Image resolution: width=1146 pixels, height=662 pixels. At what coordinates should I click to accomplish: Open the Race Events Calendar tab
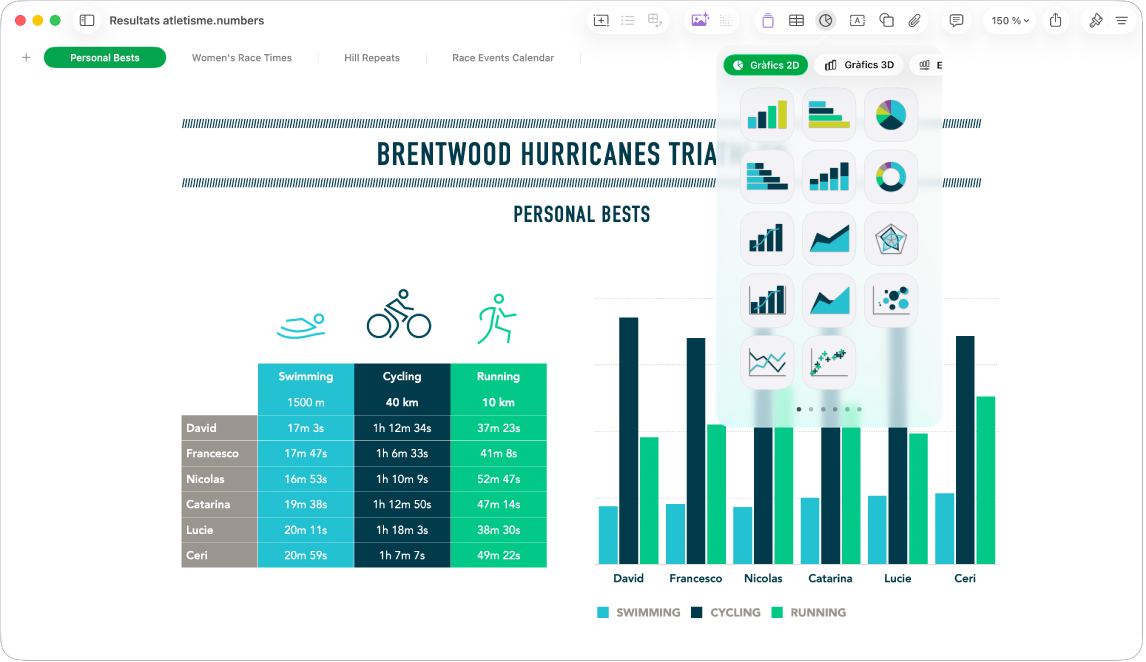503,58
